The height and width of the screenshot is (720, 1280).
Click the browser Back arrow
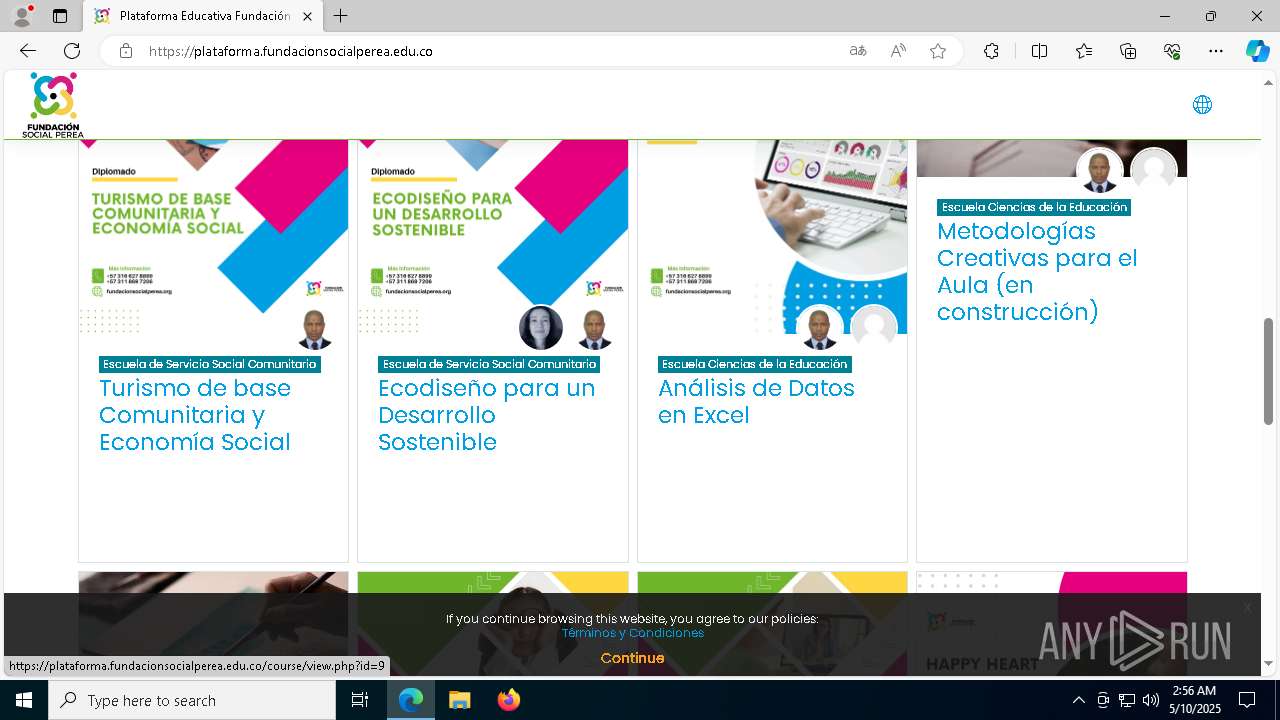[28, 51]
